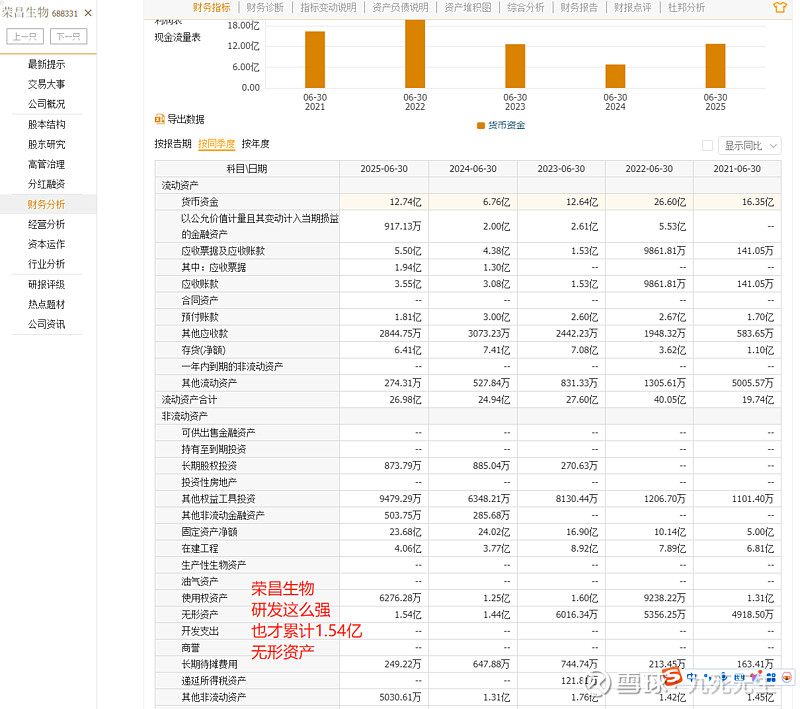The width and height of the screenshot is (800, 709).
Task: Select the 按年度 view option
Action: click(256, 144)
